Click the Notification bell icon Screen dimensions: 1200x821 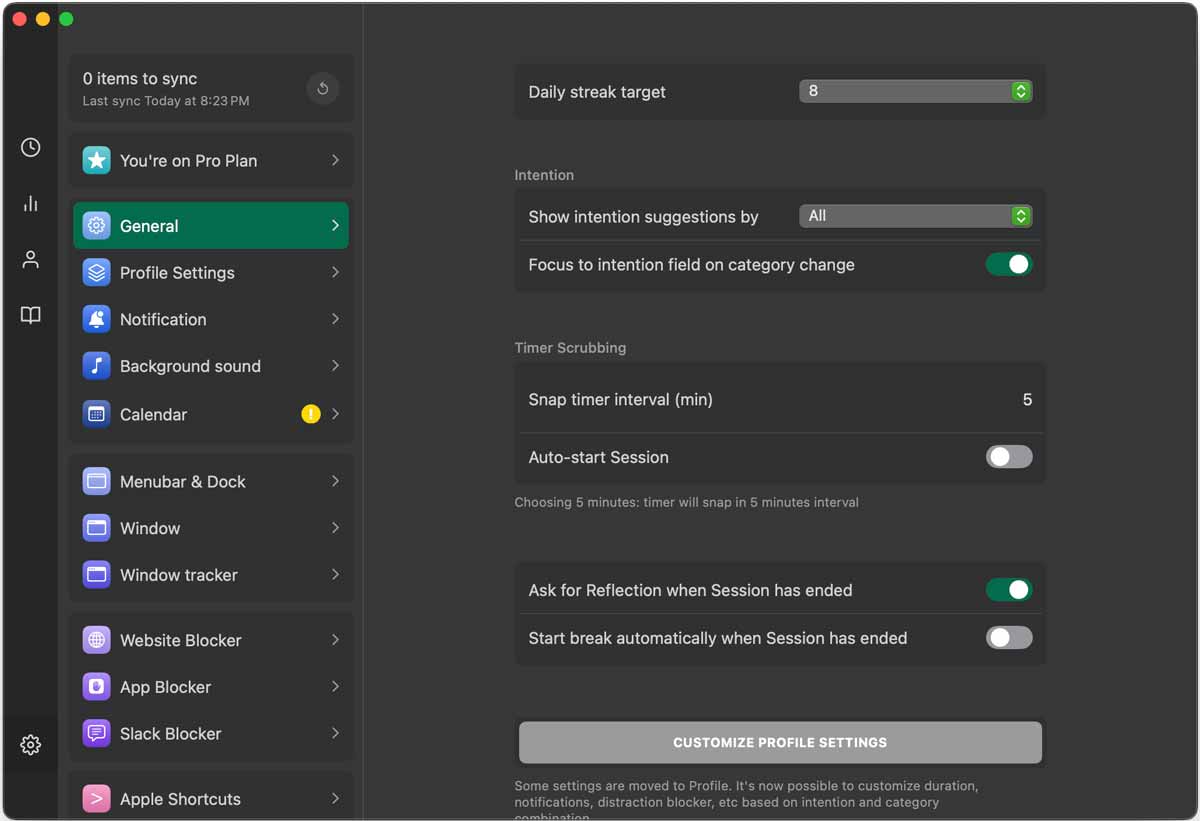[95, 319]
